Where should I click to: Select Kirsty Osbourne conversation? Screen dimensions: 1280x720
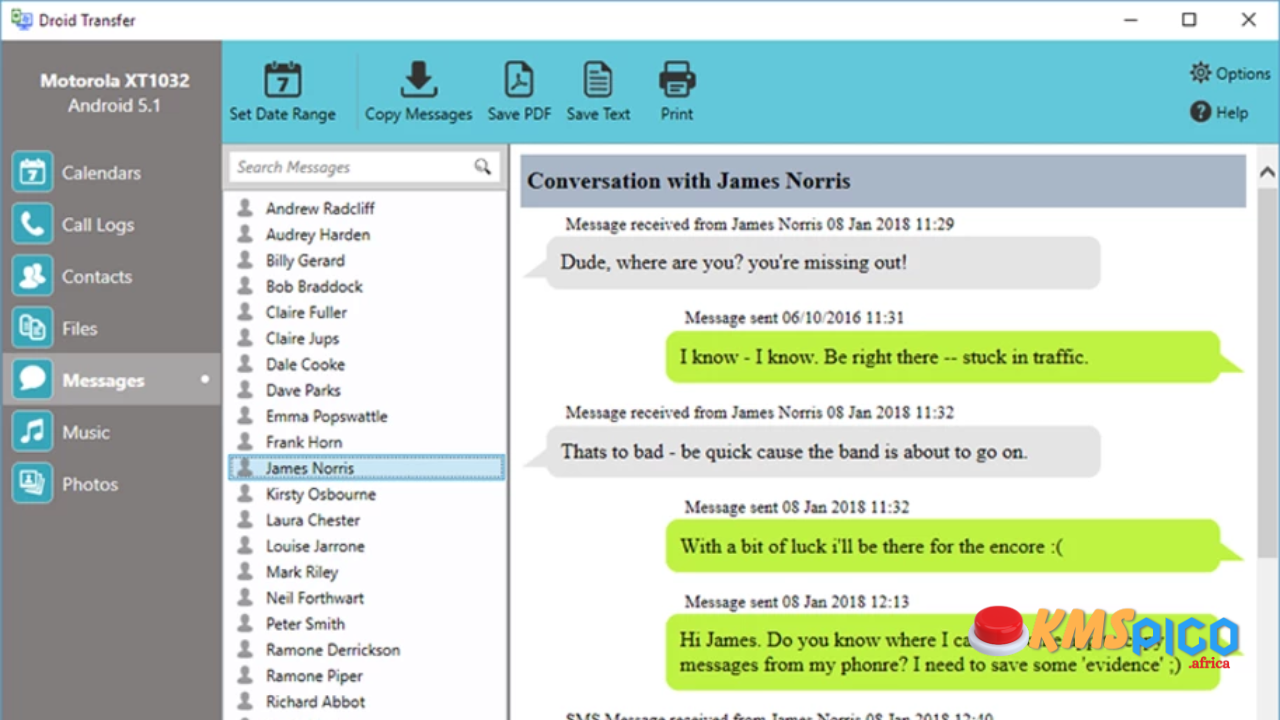pyautogui.click(x=320, y=494)
